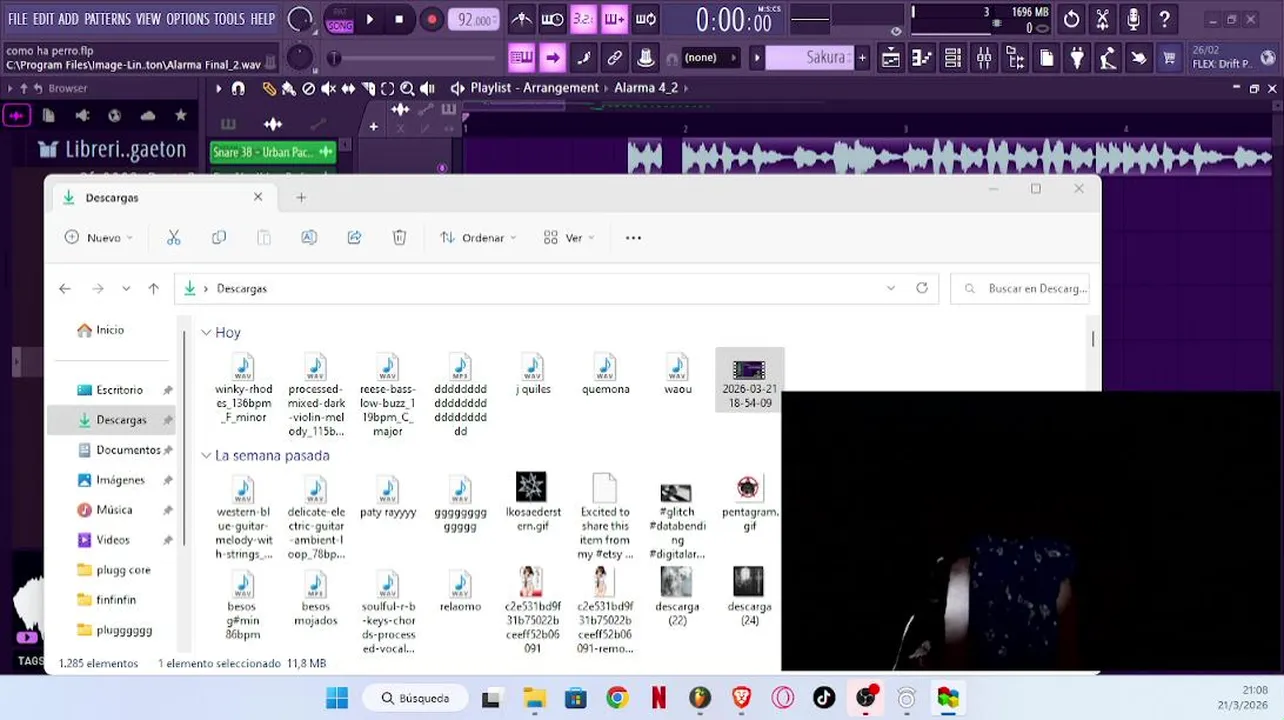This screenshot has width=1284, height=720.
Task: Add a new Explorer tab with plus
Action: pyautogui.click(x=301, y=197)
